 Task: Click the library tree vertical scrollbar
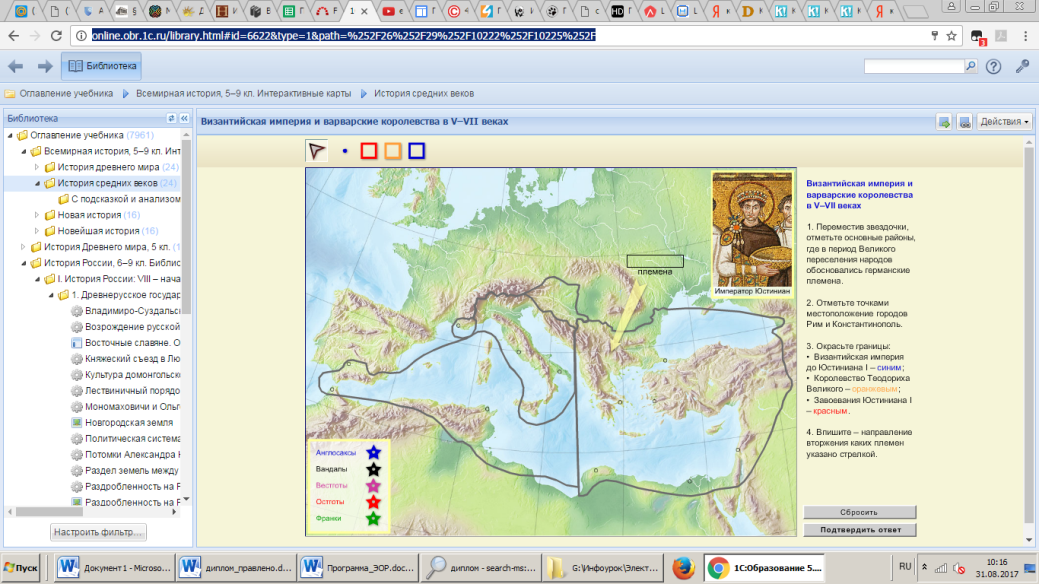[186, 225]
